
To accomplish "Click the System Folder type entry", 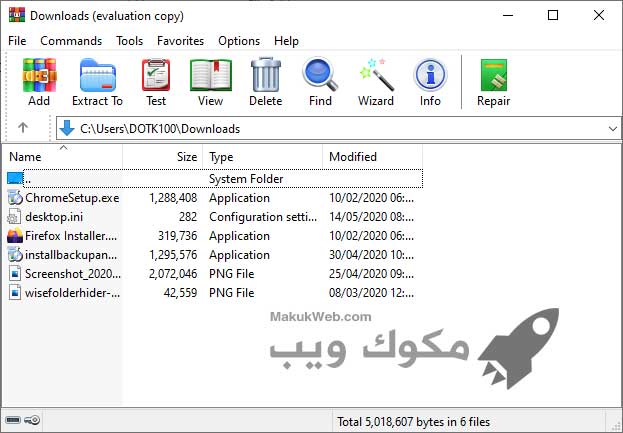I will (246, 179).
